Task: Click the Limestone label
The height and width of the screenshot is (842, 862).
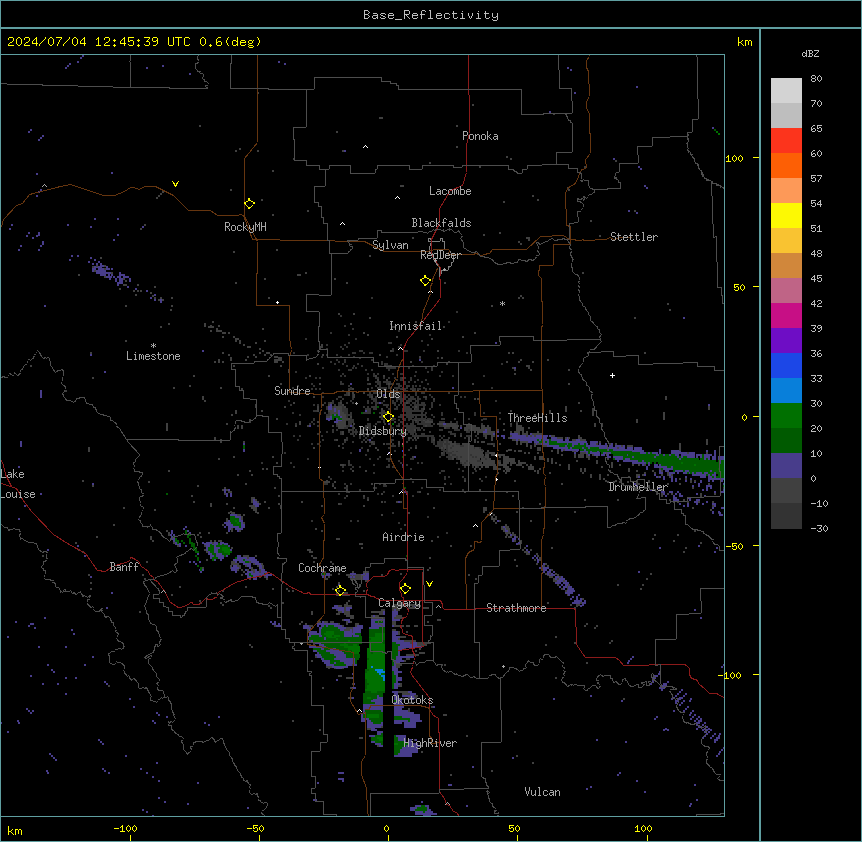Action: (153, 356)
